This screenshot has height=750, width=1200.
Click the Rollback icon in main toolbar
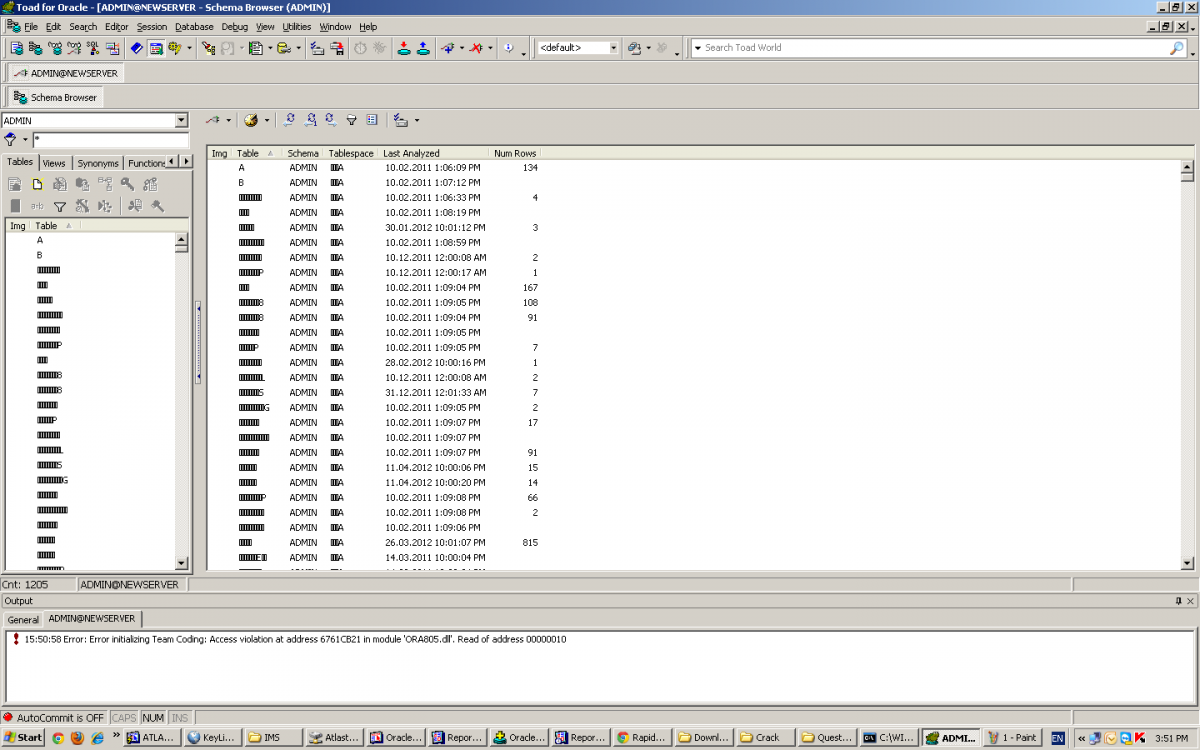(x=422, y=48)
